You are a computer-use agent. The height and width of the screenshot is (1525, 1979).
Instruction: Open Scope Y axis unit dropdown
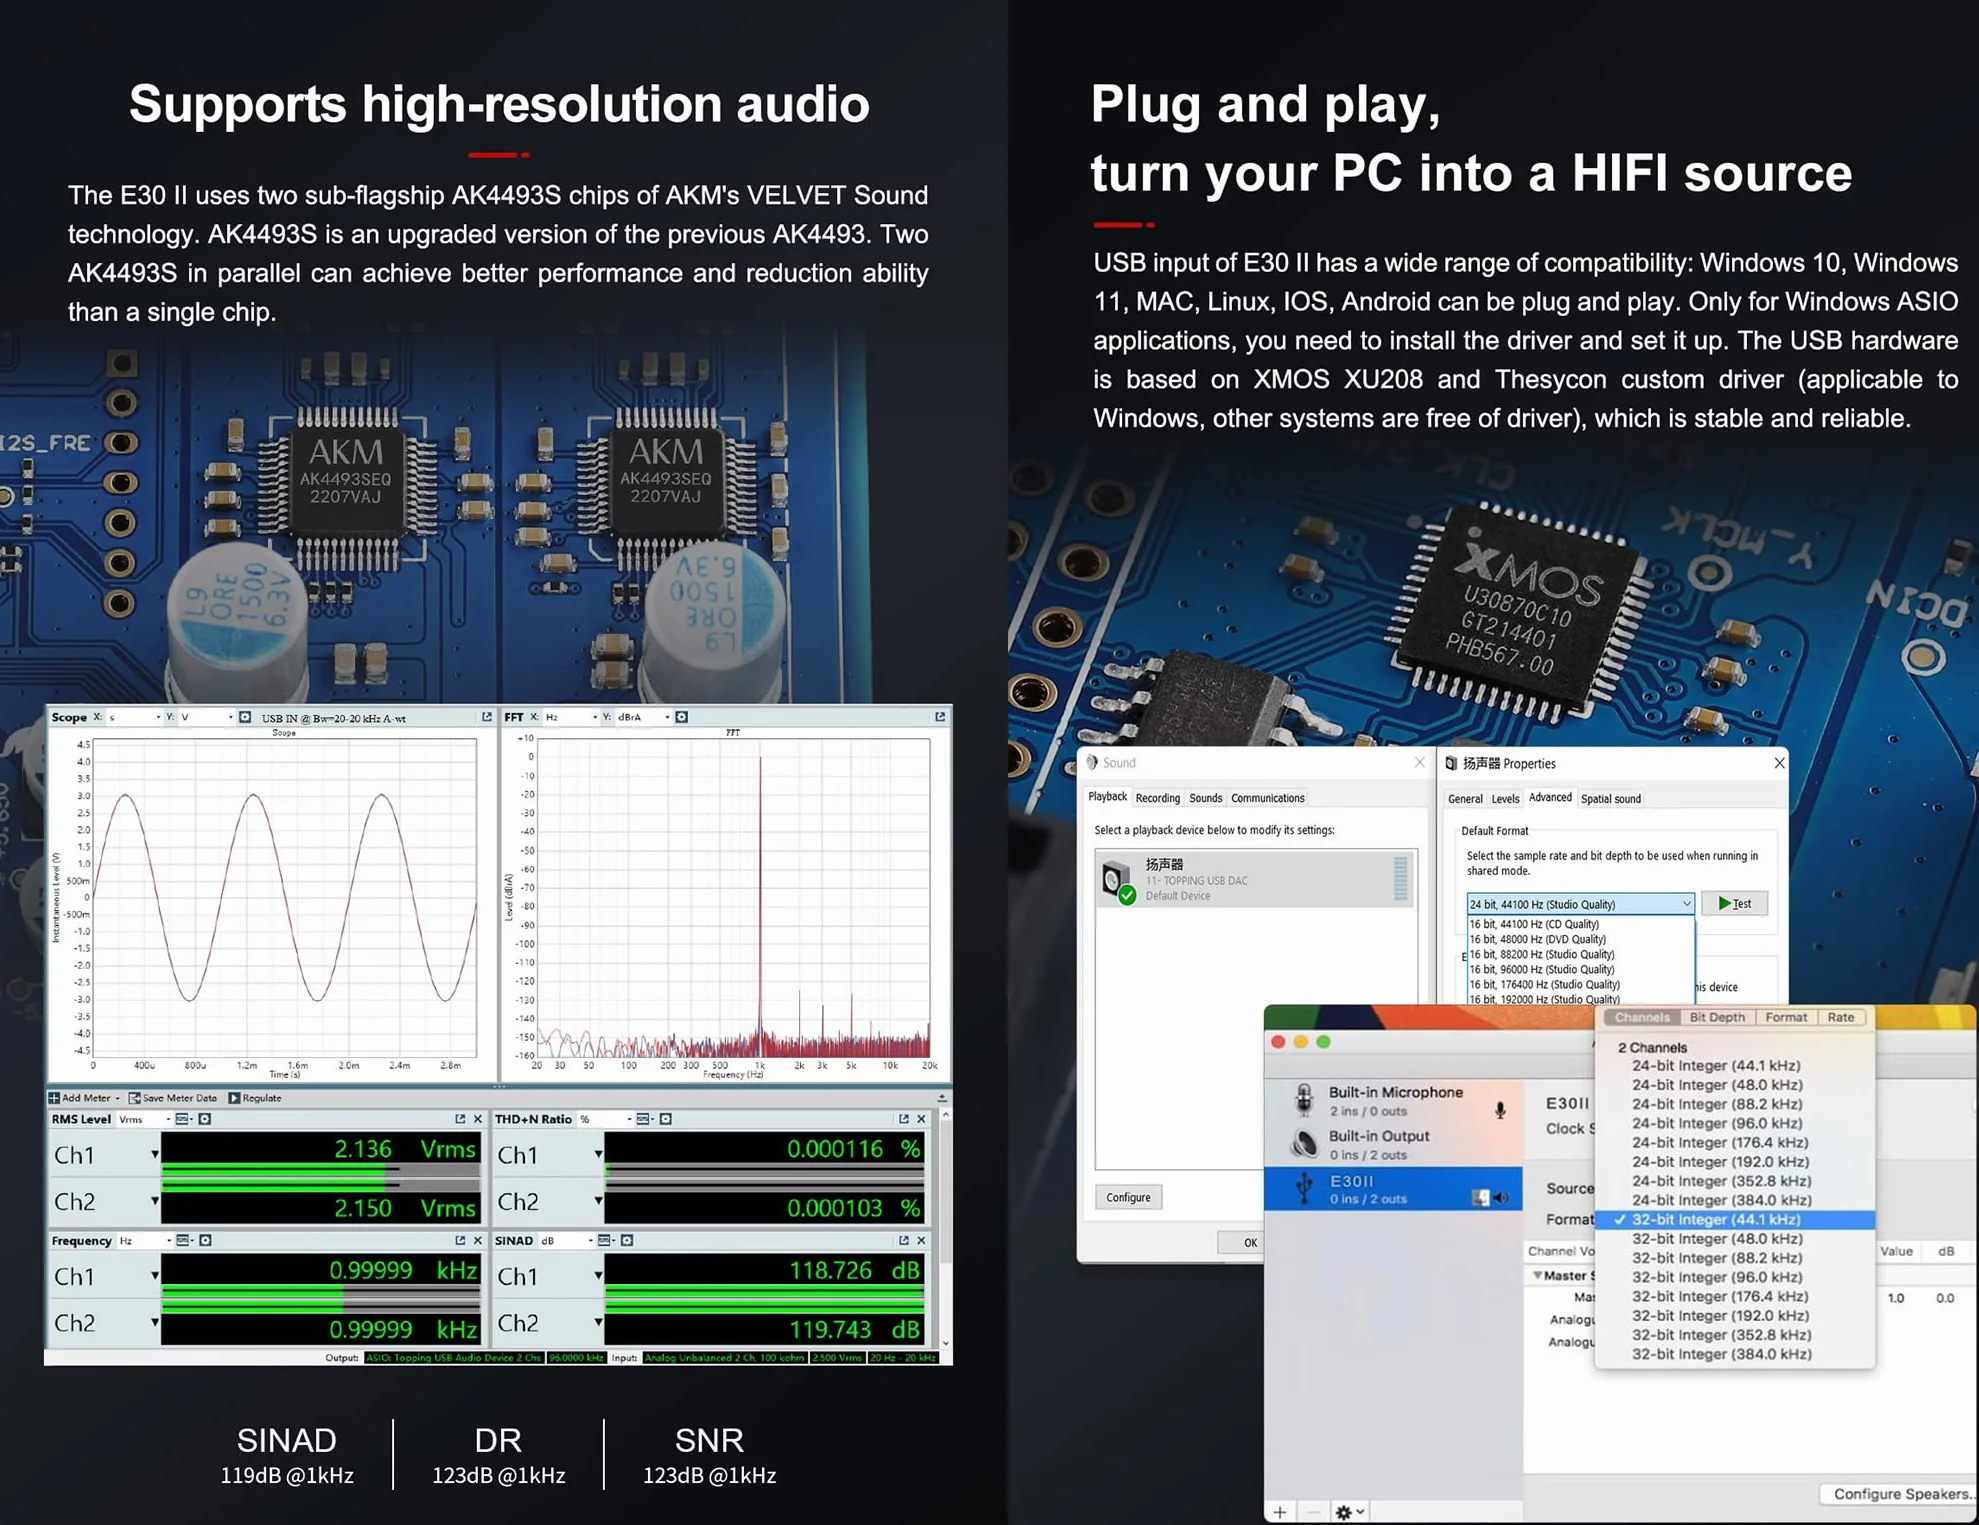click(x=206, y=718)
